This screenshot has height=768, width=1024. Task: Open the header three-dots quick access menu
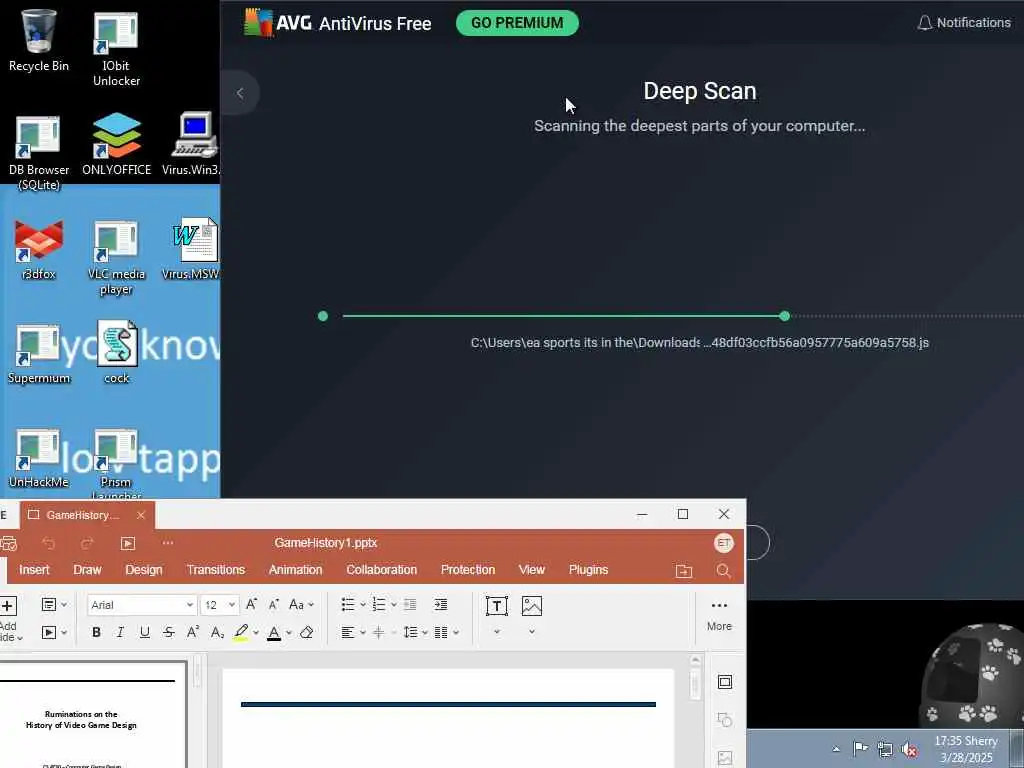(168, 543)
